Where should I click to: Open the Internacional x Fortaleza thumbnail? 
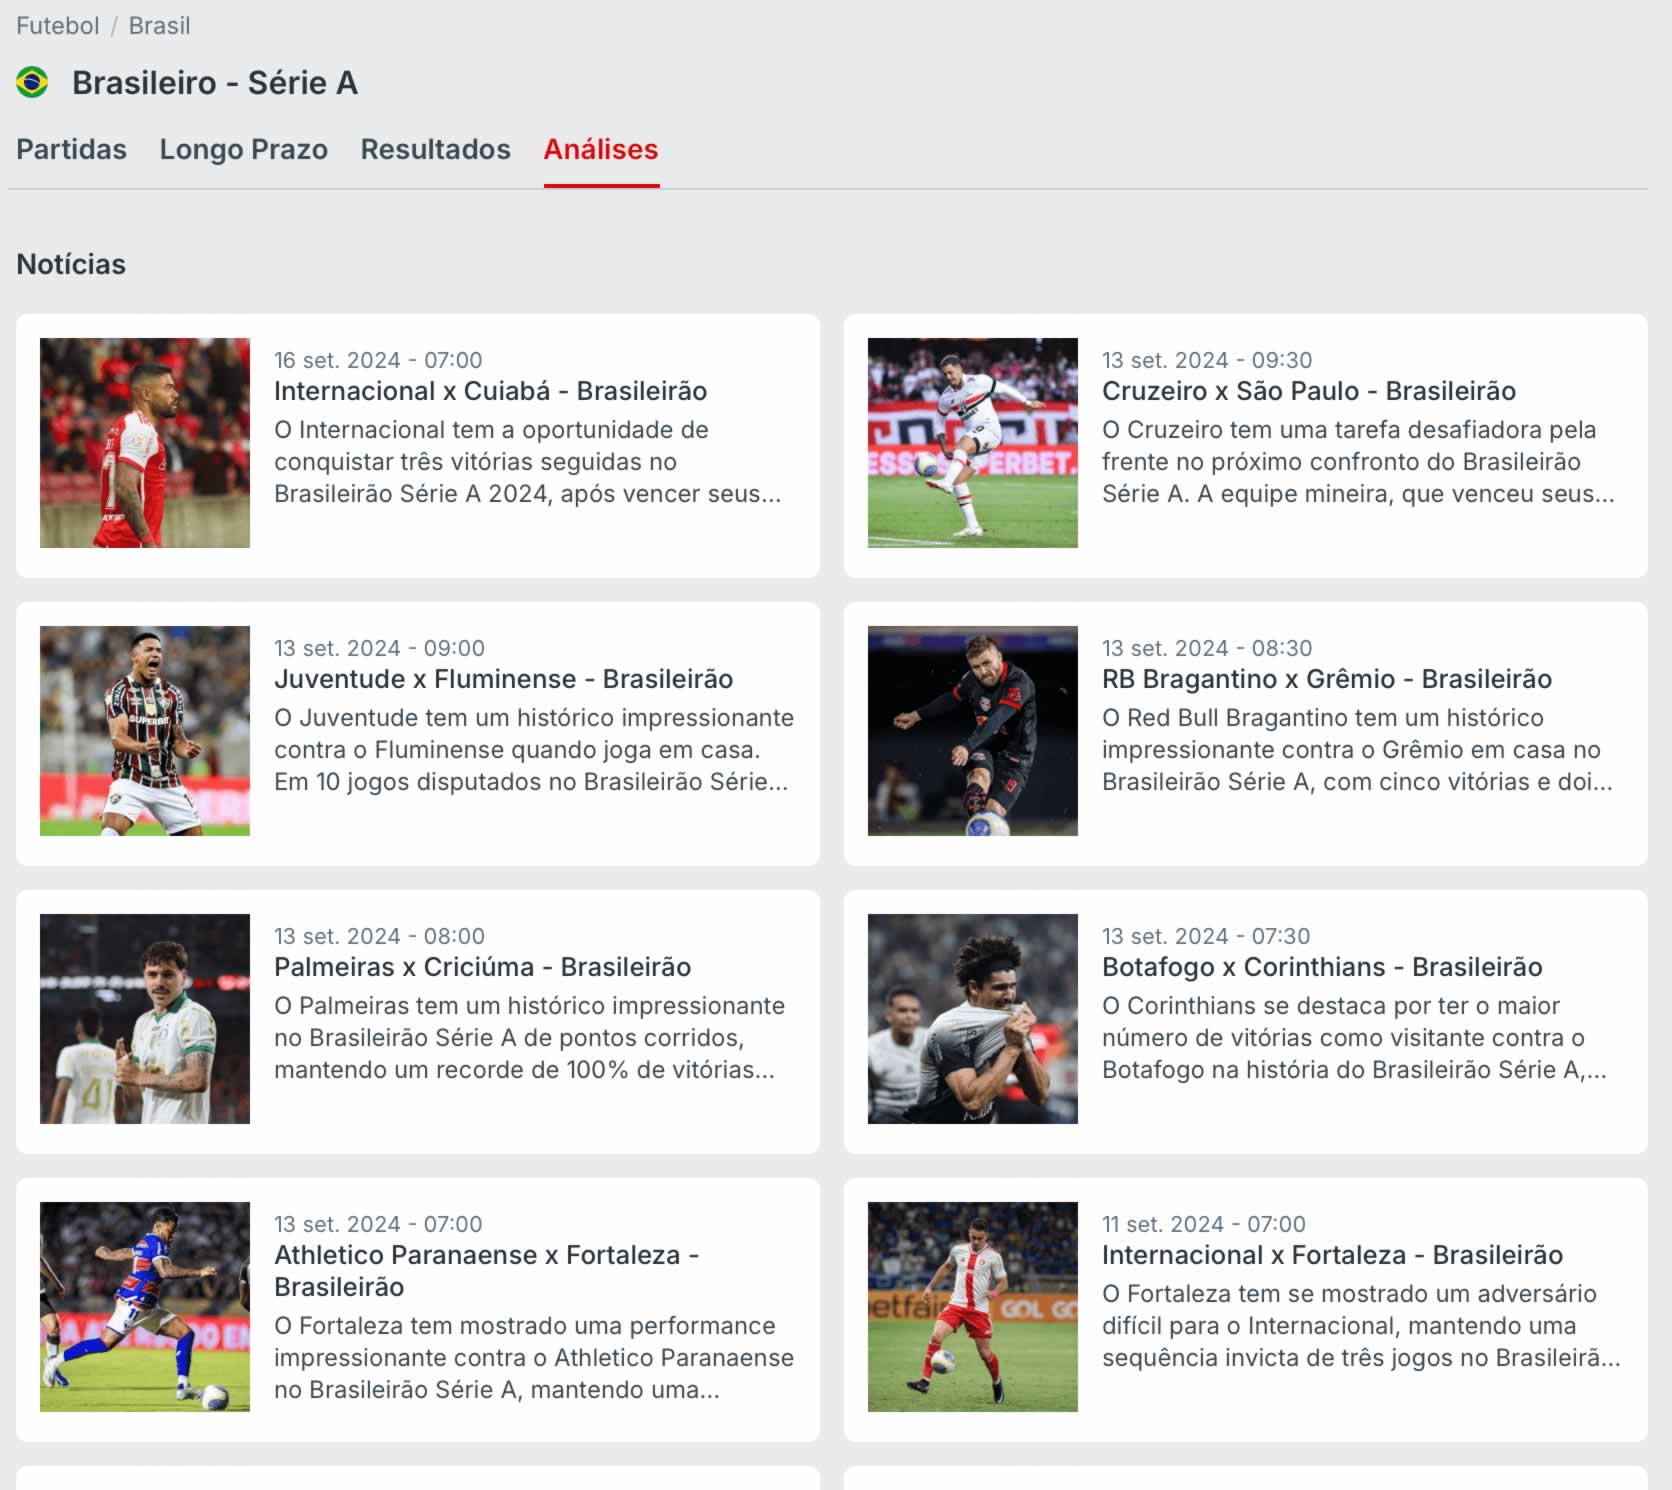coord(973,1307)
